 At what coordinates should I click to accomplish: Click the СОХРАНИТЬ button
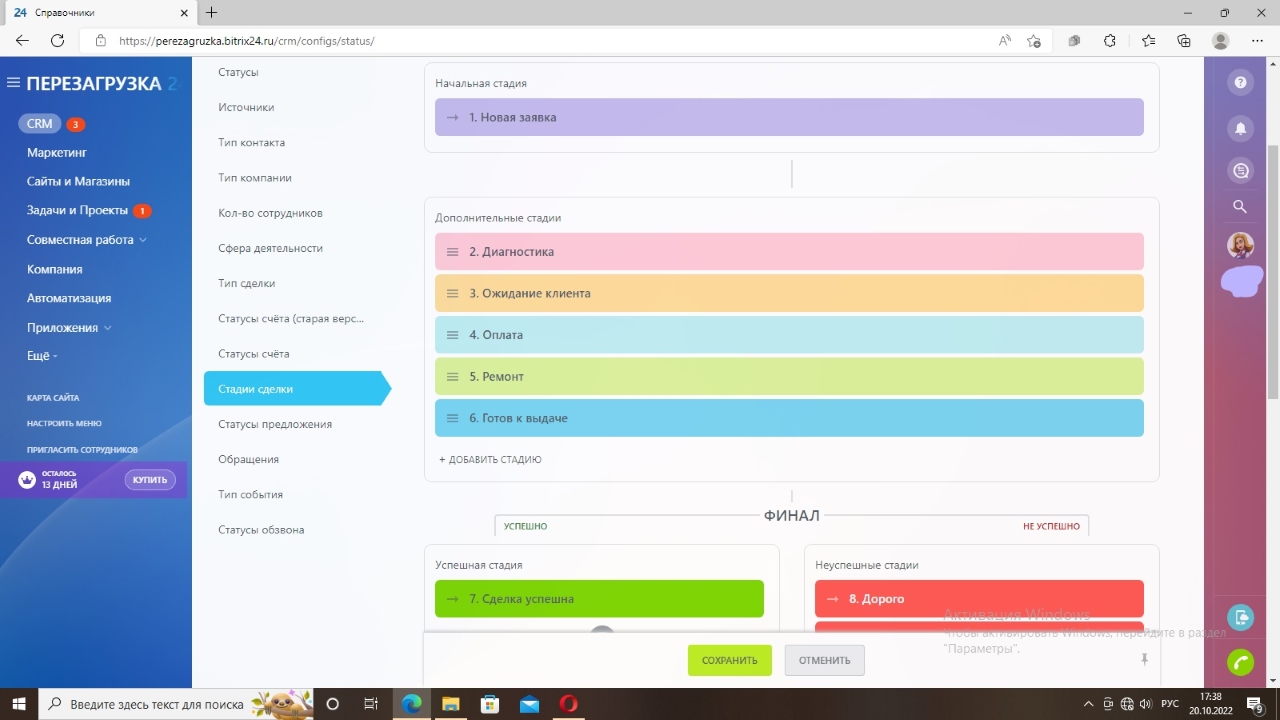pos(729,660)
